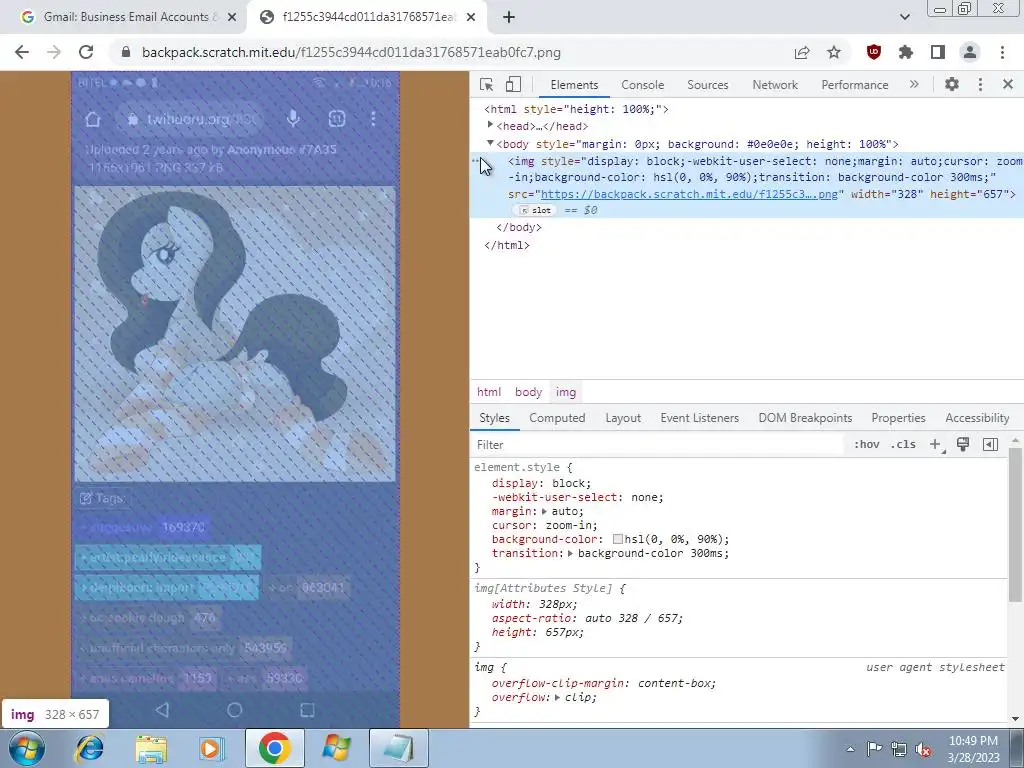
Task: Open the Chrome three-dot menu
Action: tap(1002, 52)
